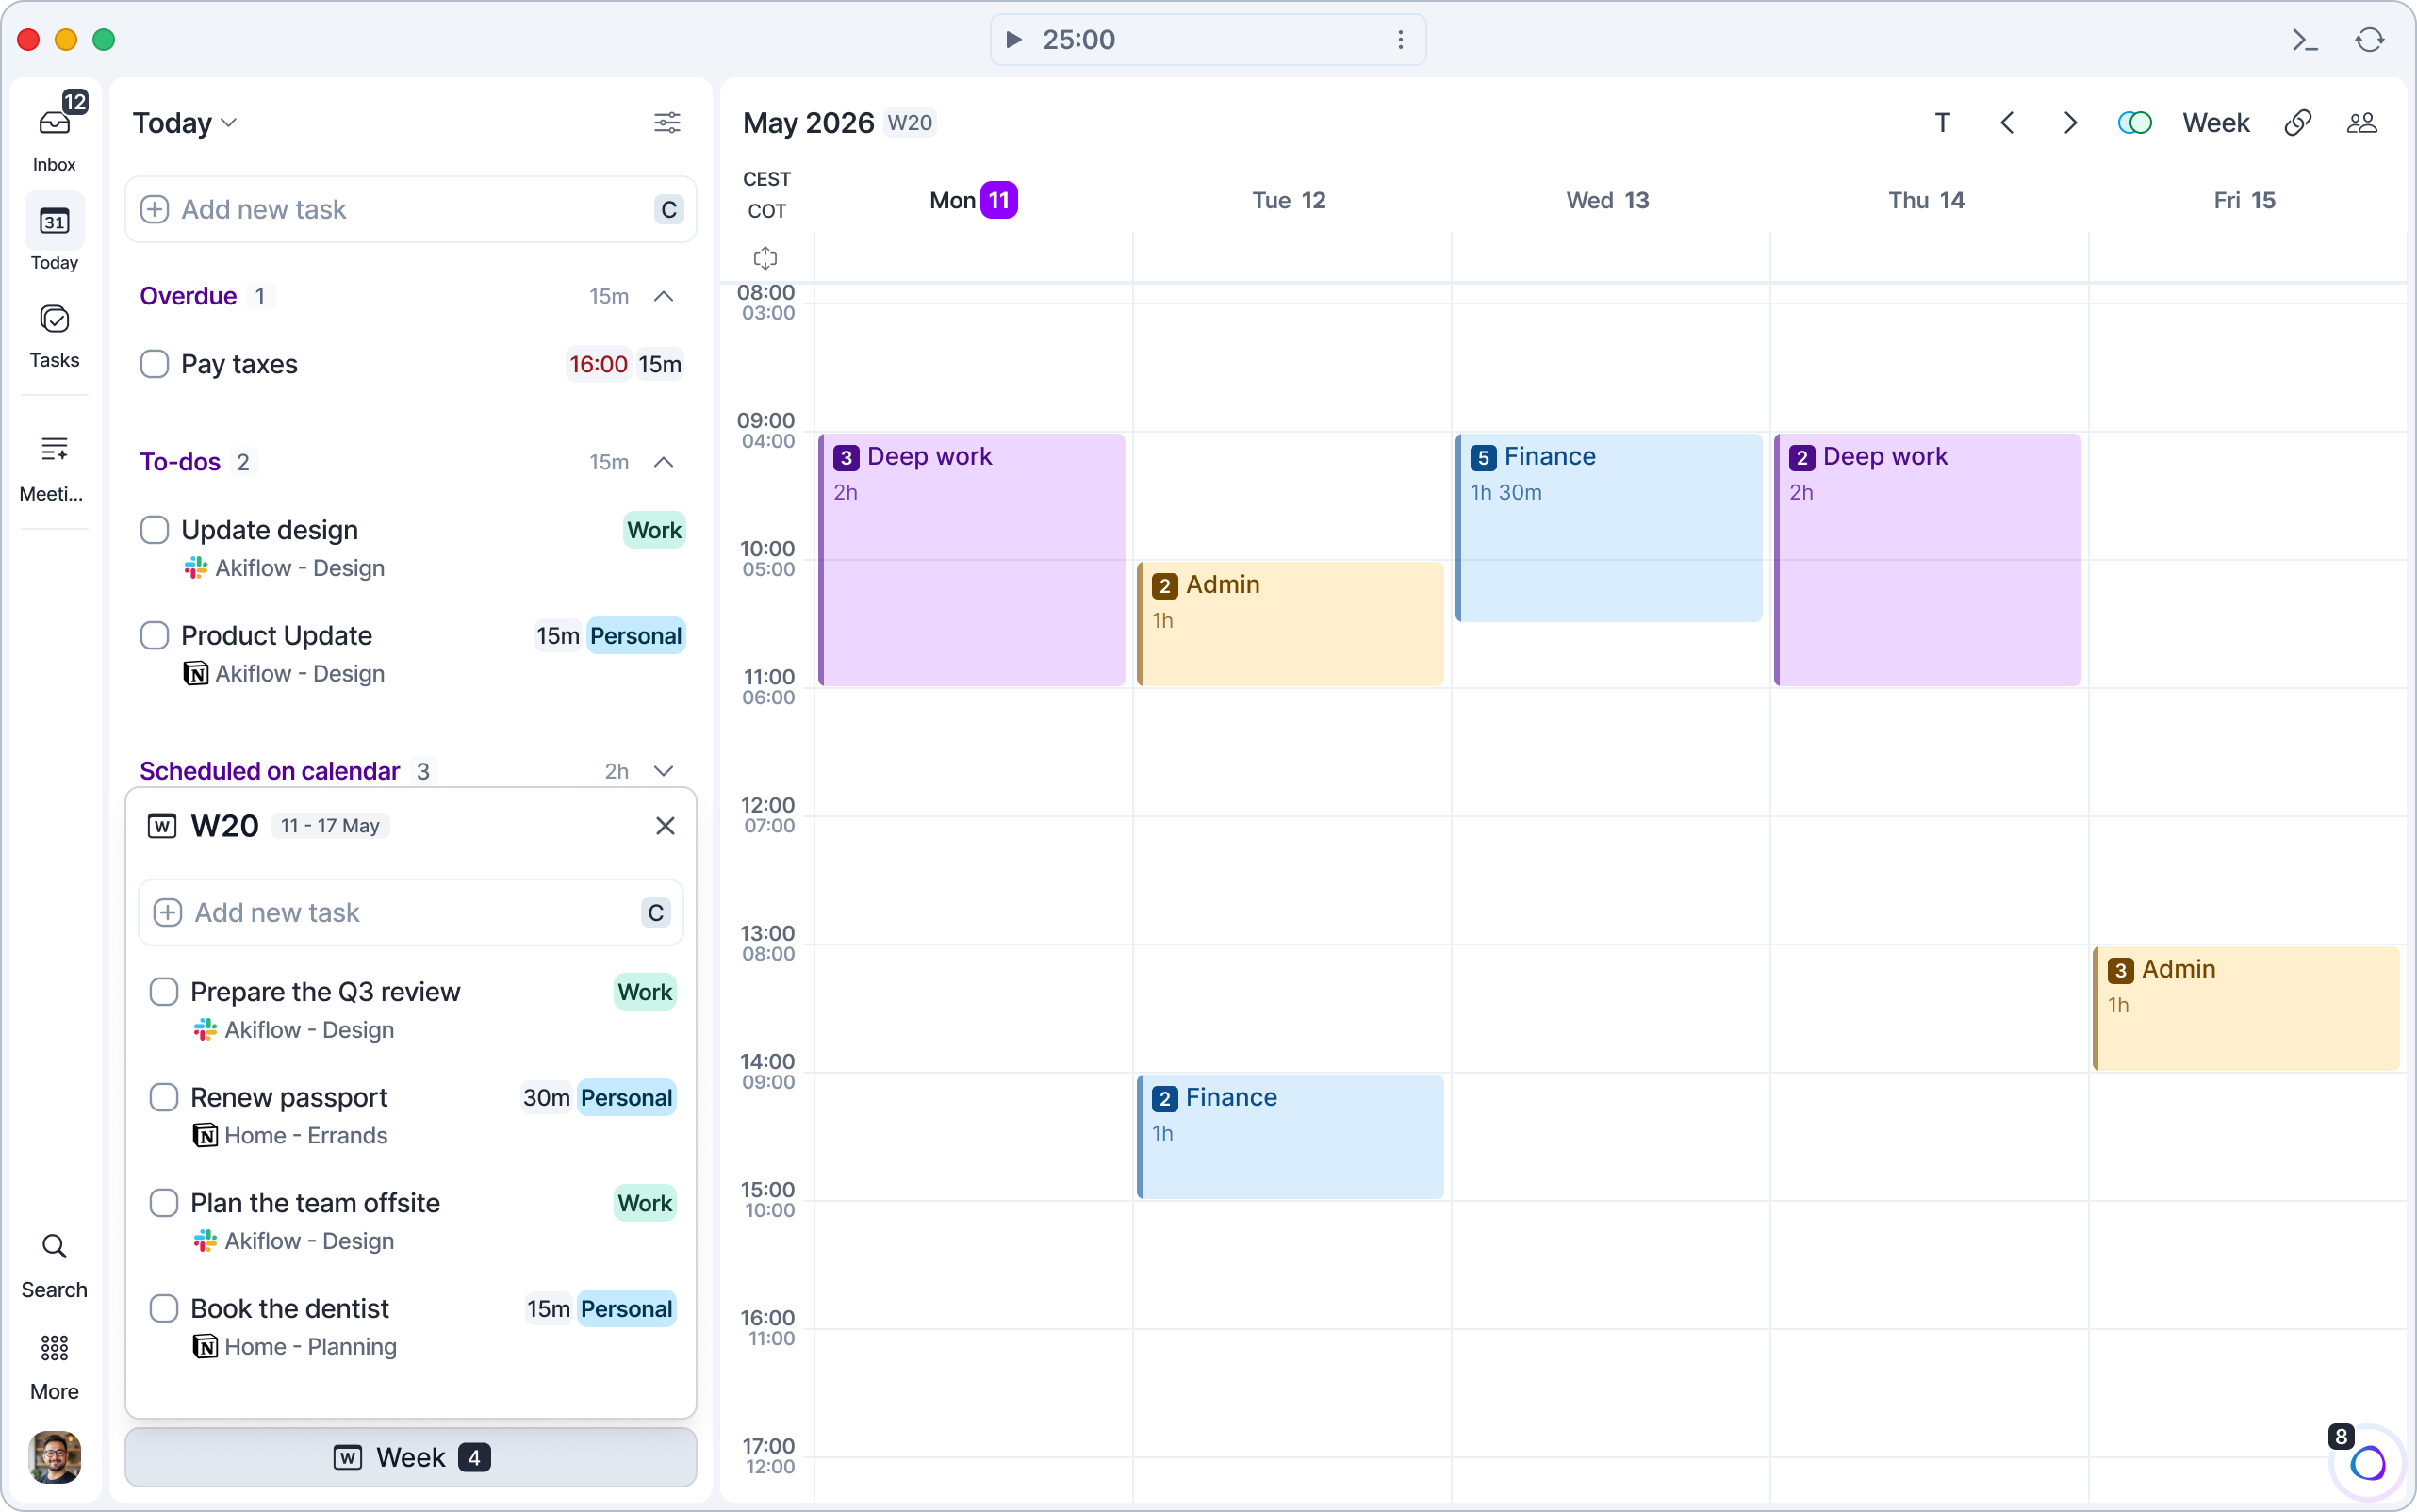Check off Plan the team offsite

coord(164,1203)
